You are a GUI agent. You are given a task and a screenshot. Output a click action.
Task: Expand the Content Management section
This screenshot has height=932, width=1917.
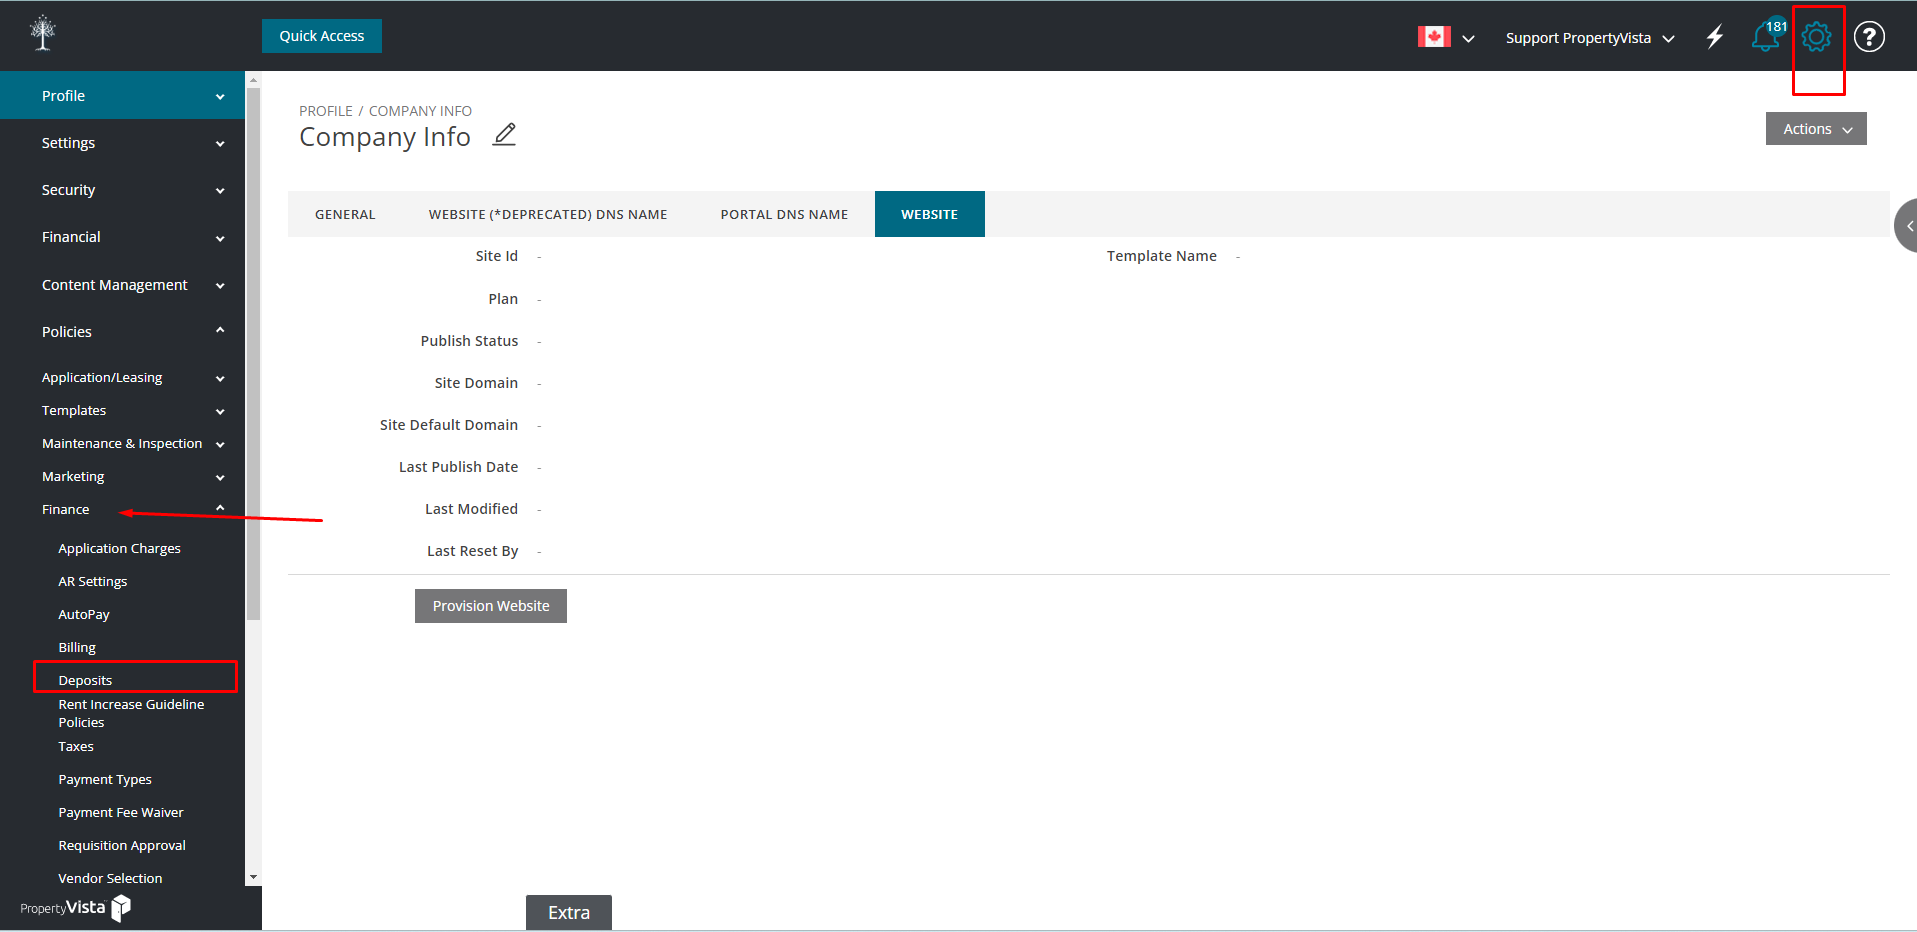point(122,285)
